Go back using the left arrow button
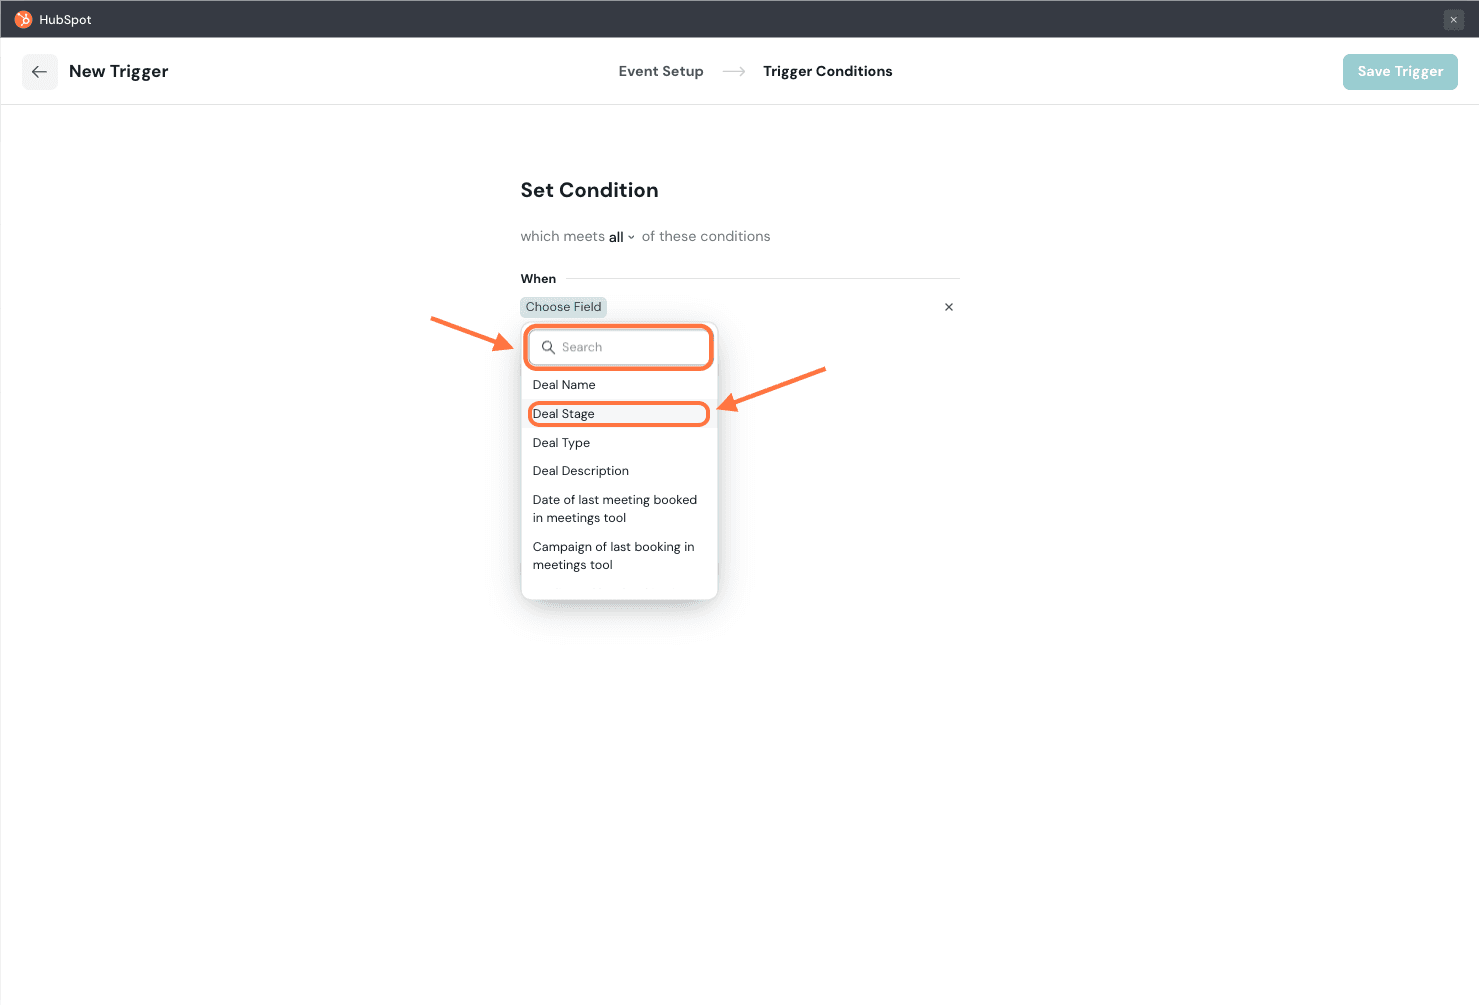 [x=40, y=72]
